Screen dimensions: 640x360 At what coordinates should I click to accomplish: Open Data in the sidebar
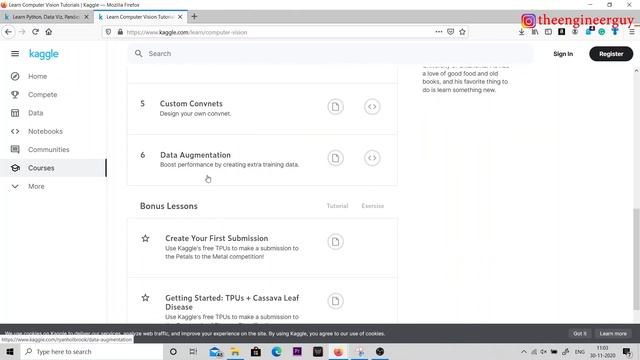click(36, 113)
